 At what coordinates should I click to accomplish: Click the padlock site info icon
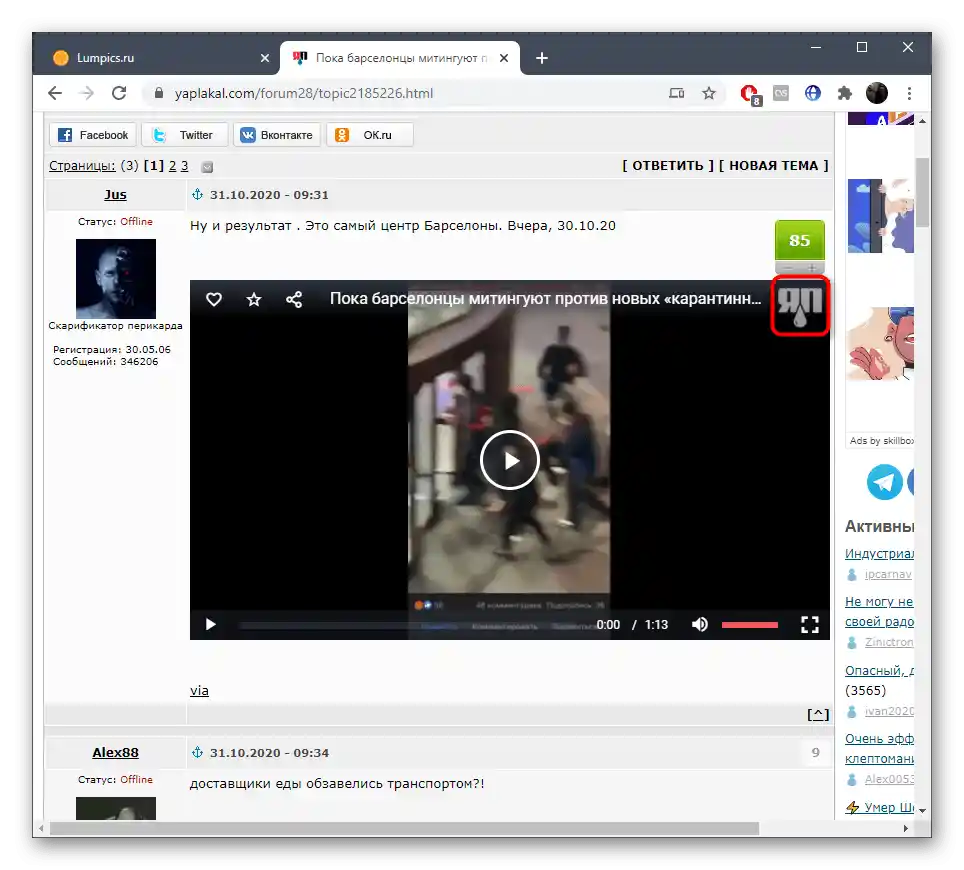159,93
